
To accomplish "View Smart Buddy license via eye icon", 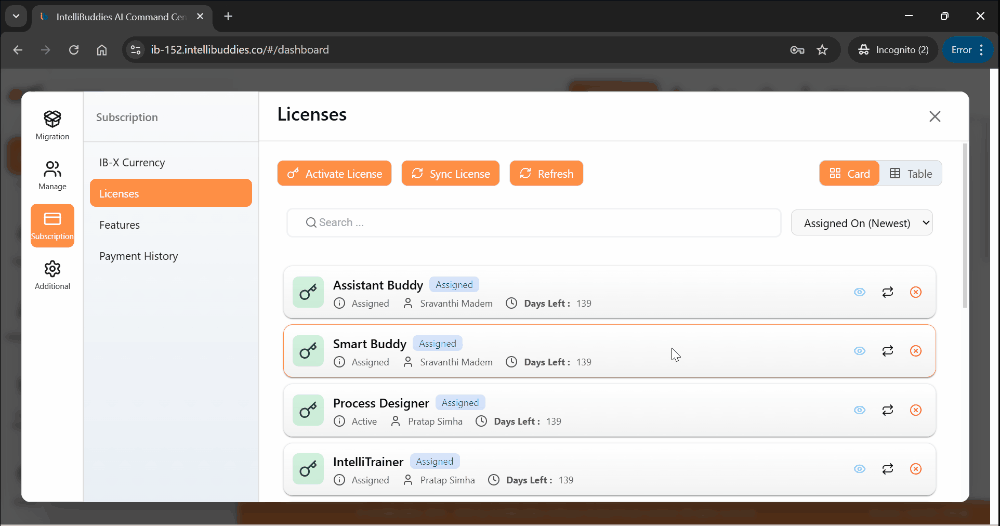I will coord(860,351).
